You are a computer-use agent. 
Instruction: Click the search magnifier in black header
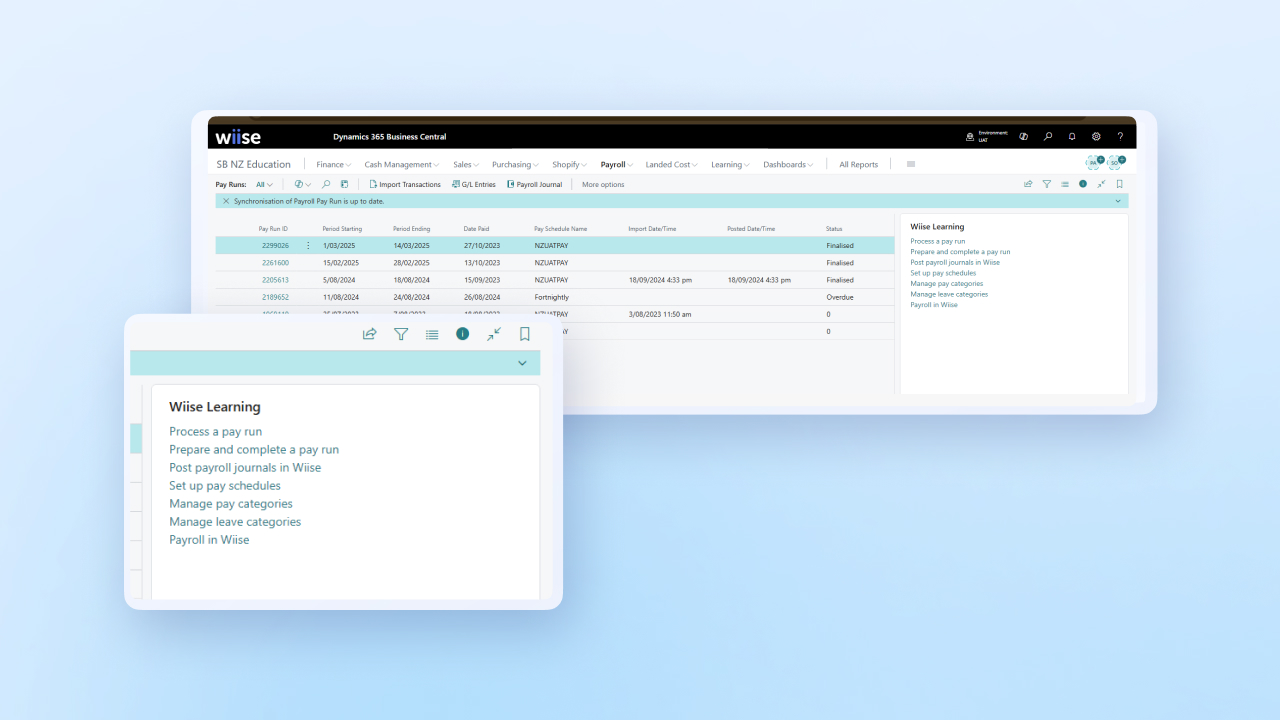pyautogui.click(x=1048, y=137)
